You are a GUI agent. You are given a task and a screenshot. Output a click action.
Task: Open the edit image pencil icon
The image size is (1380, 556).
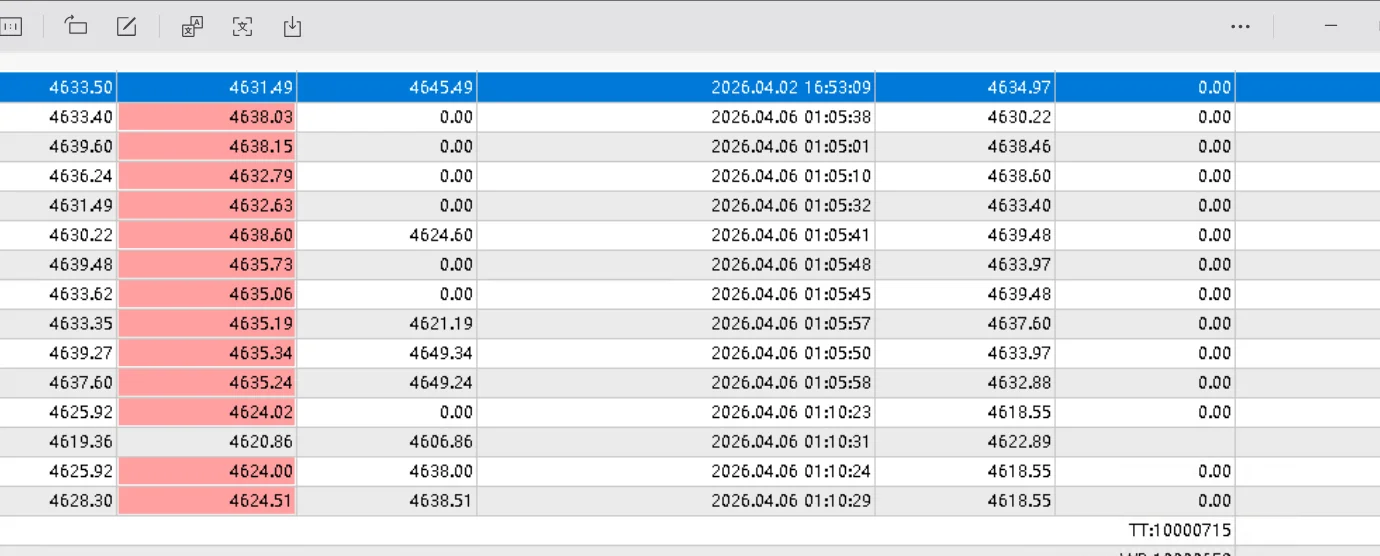[127, 27]
